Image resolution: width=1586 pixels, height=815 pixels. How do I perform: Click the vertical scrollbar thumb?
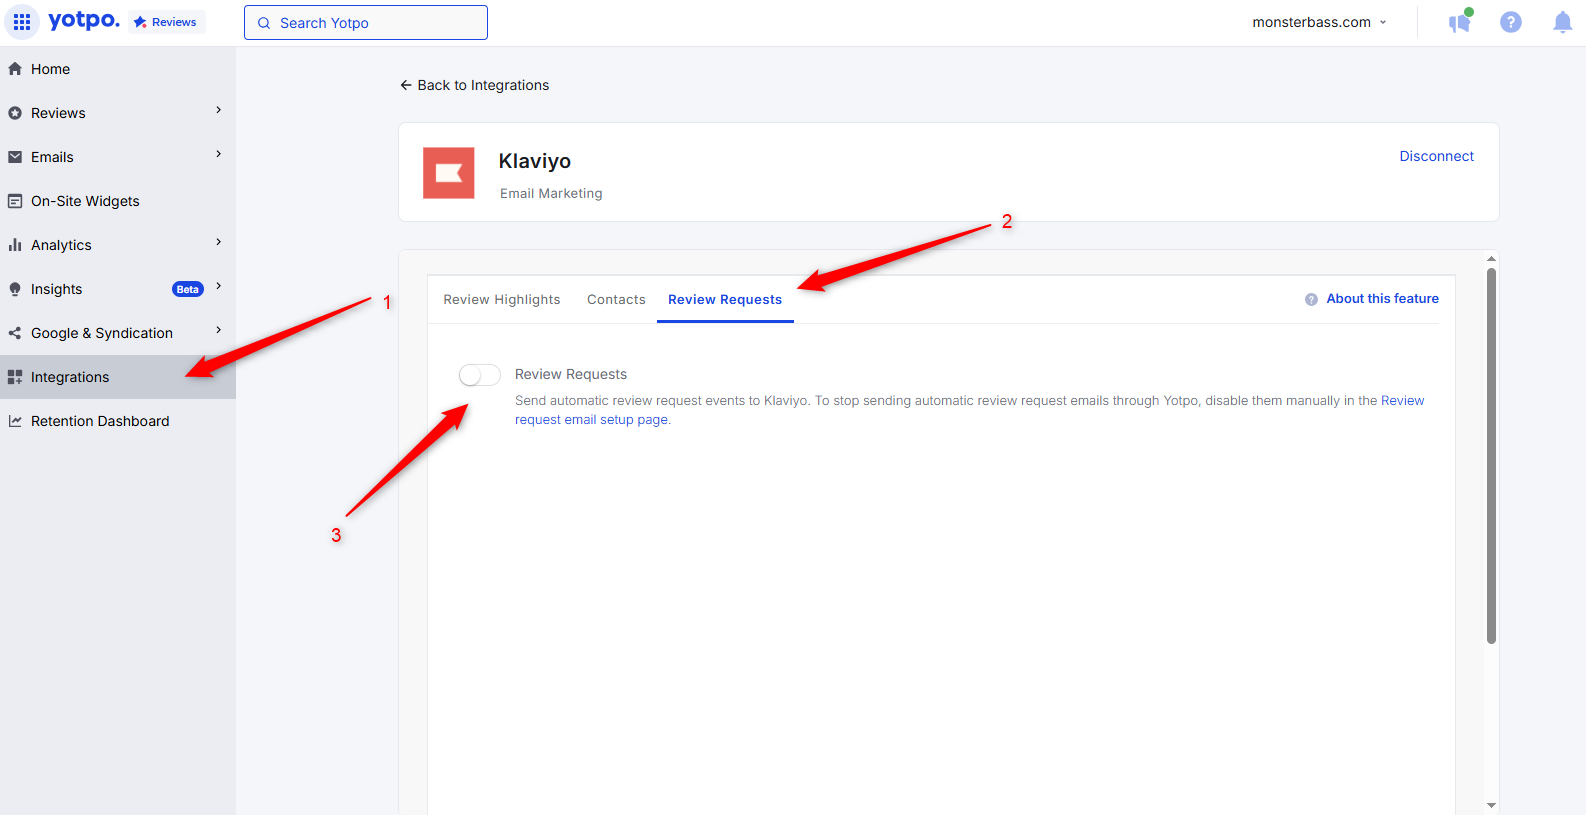pyautogui.click(x=1491, y=456)
